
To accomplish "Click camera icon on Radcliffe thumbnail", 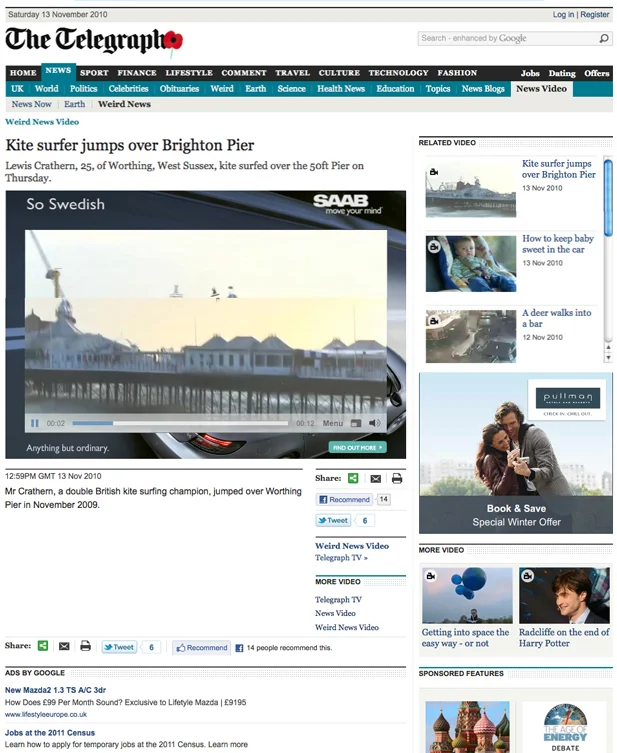I will coord(528,575).
